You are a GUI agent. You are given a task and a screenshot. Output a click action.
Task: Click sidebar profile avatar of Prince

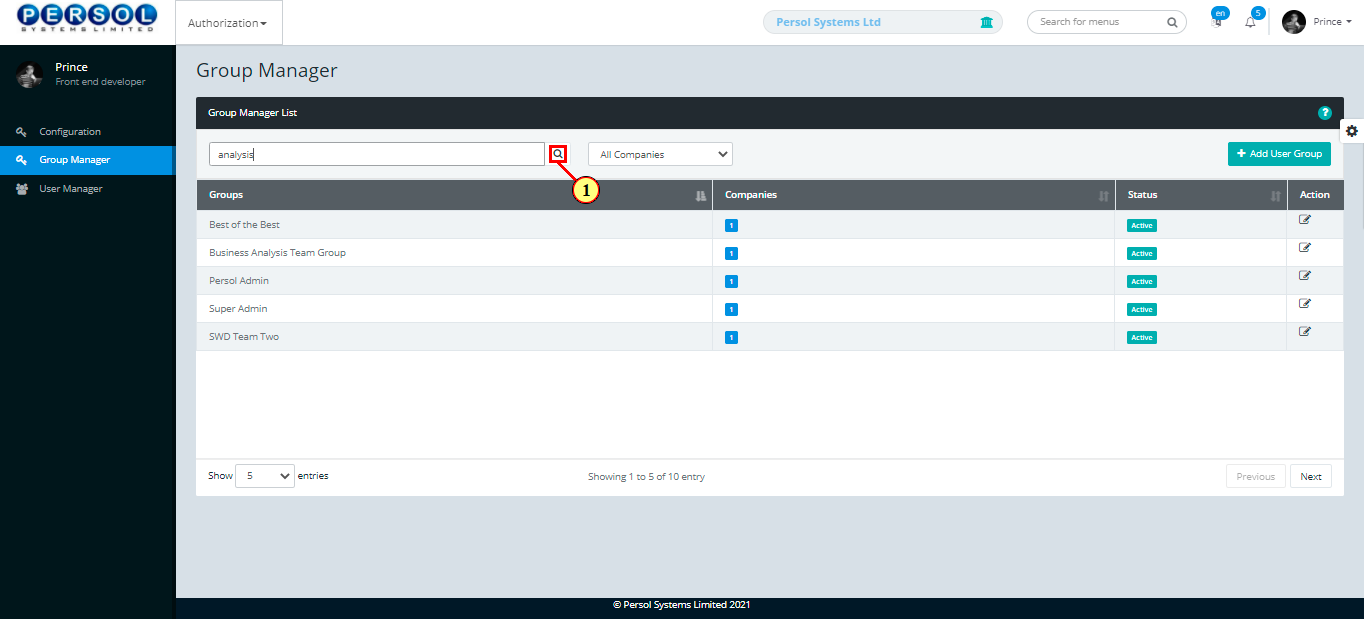tap(29, 74)
